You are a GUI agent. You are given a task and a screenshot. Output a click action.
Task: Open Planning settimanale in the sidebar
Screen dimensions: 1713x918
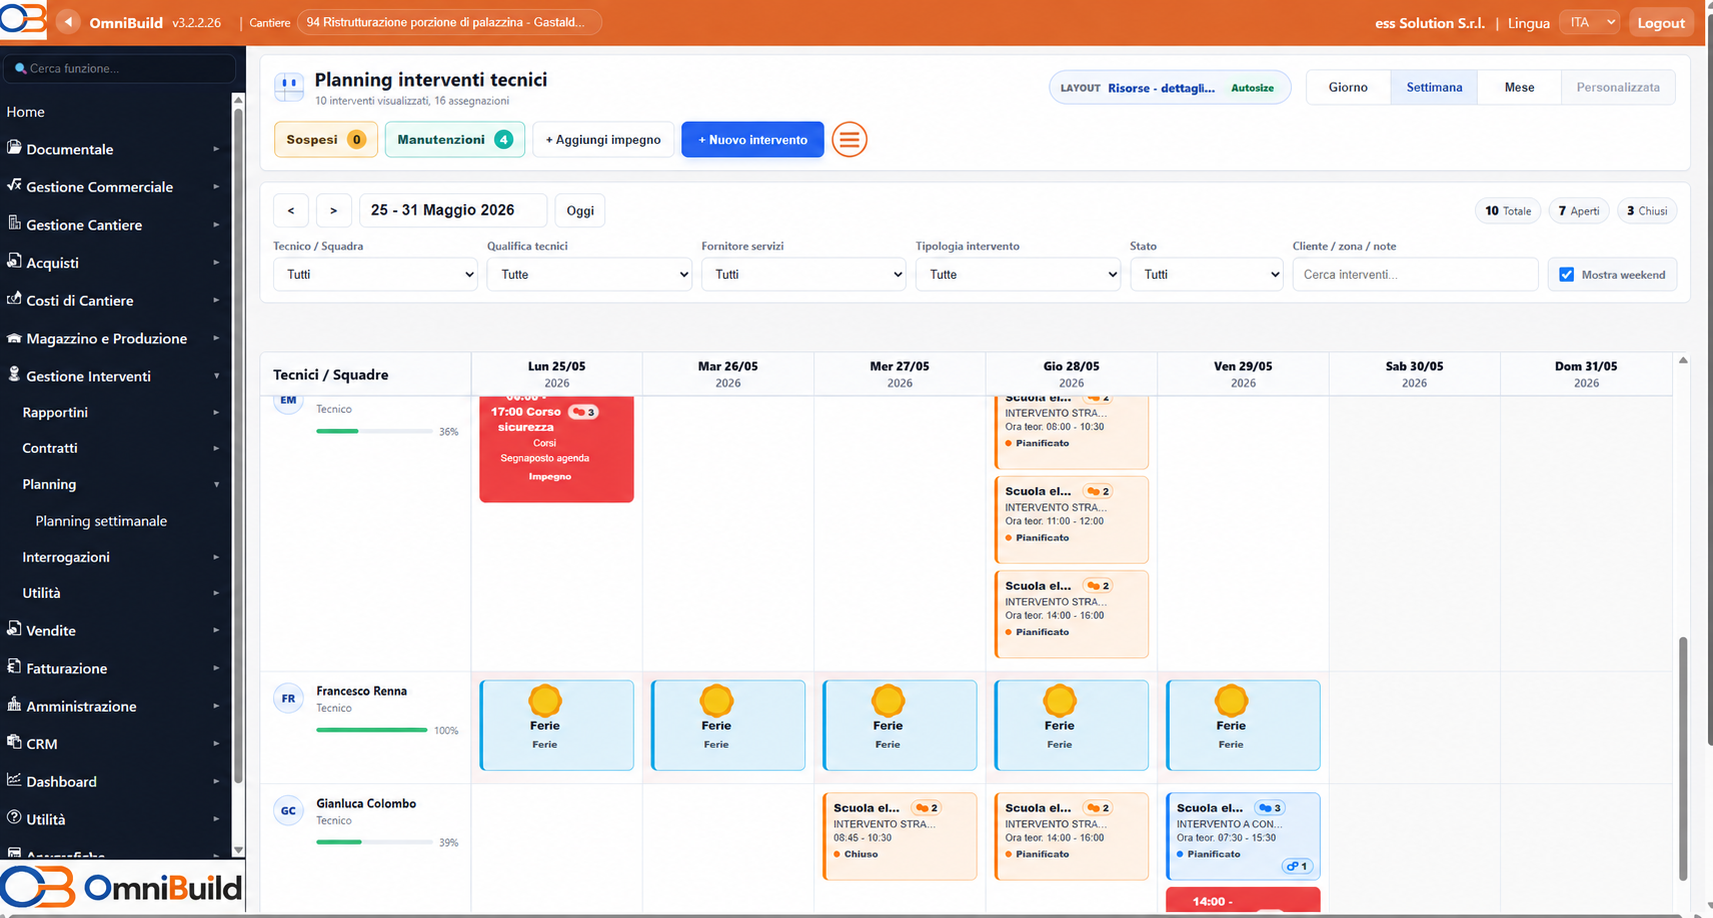pyautogui.click(x=101, y=521)
